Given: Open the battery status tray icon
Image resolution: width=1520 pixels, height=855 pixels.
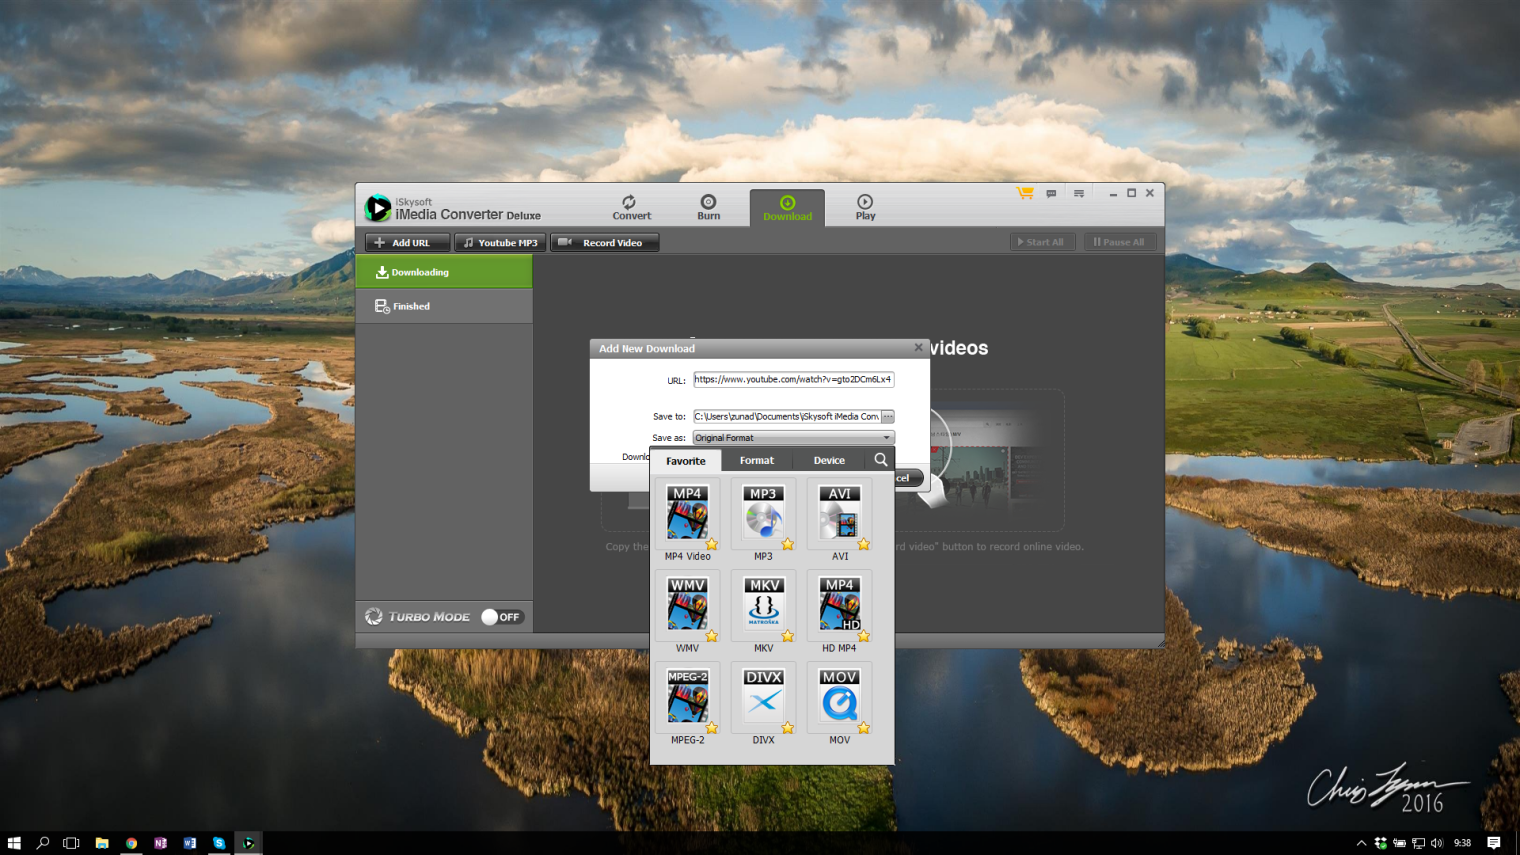Looking at the screenshot, I should point(1399,843).
